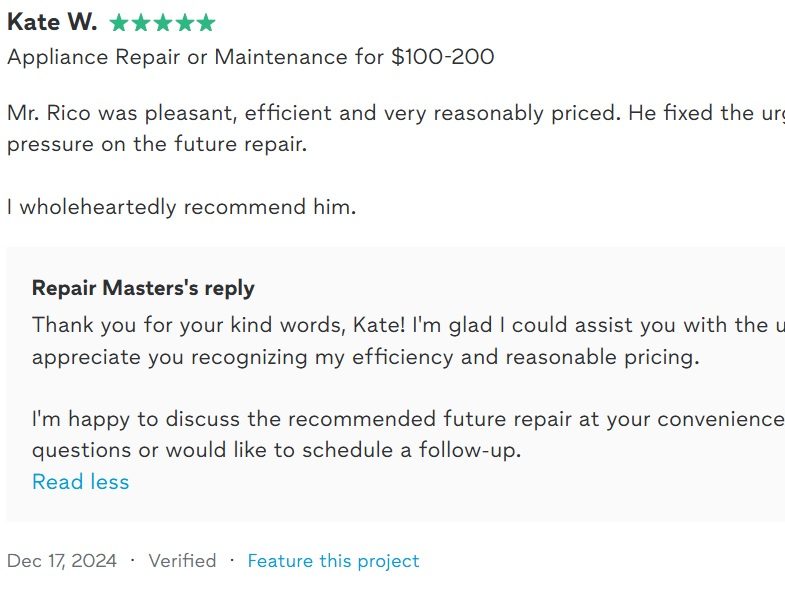Click the fifth green rating star
Screen dimensions: 785x589
[x=206, y=23]
